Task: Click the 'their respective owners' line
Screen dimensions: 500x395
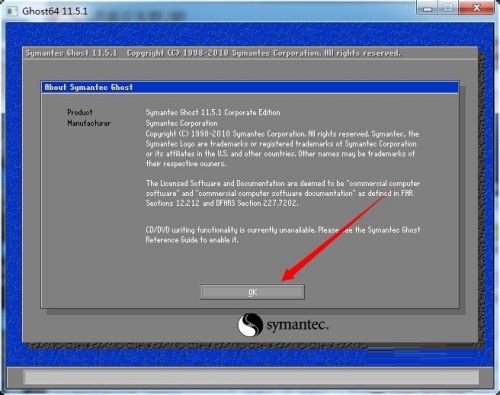Action: (x=186, y=164)
